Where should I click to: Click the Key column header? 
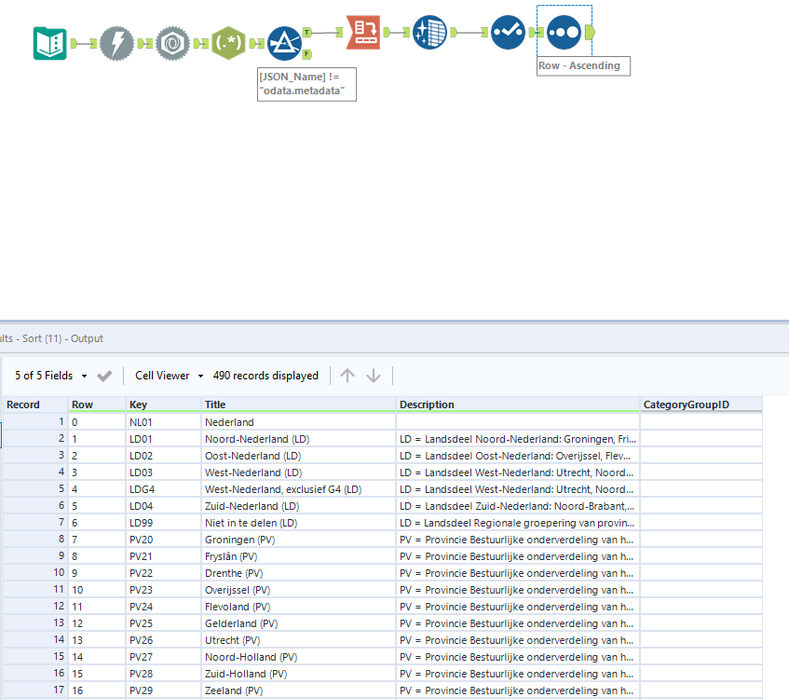(163, 405)
